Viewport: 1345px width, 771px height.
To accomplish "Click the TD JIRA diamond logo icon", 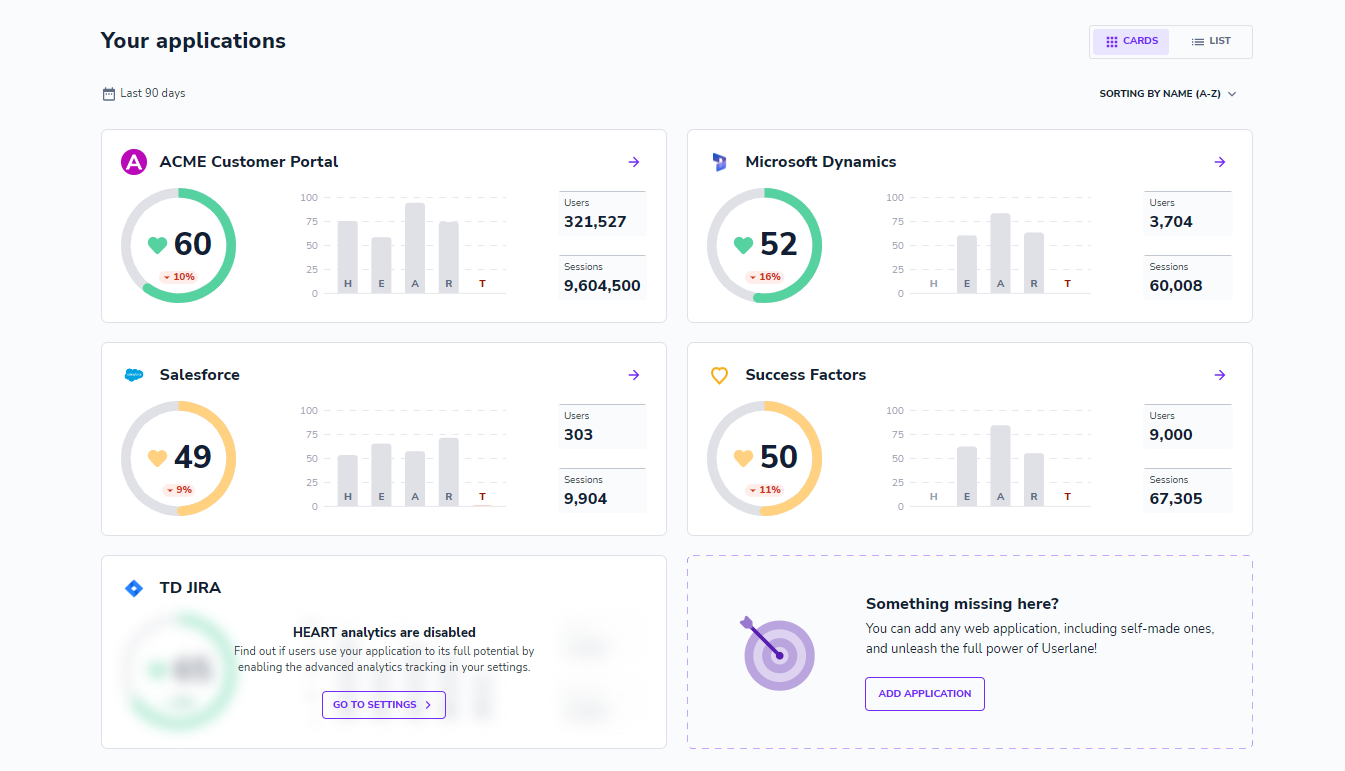I will [x=134, y=588].
